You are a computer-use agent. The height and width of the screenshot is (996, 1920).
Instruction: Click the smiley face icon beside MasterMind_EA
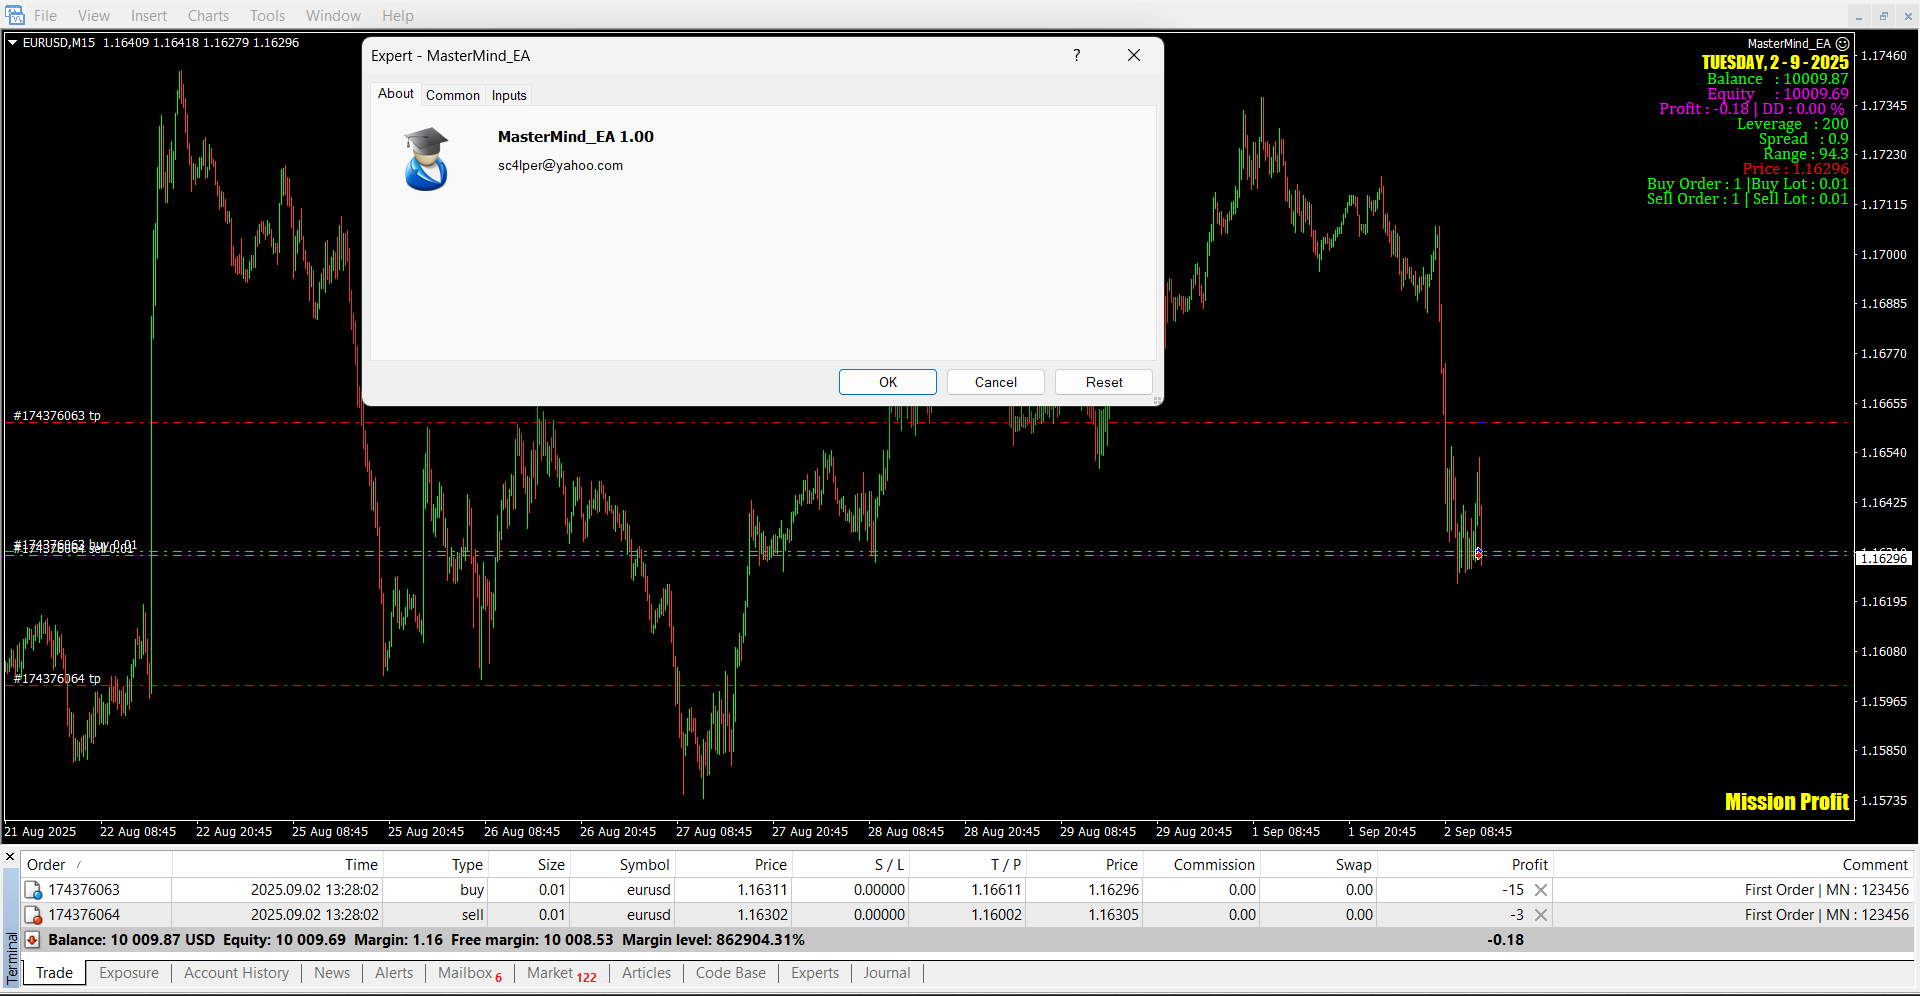1842,44
